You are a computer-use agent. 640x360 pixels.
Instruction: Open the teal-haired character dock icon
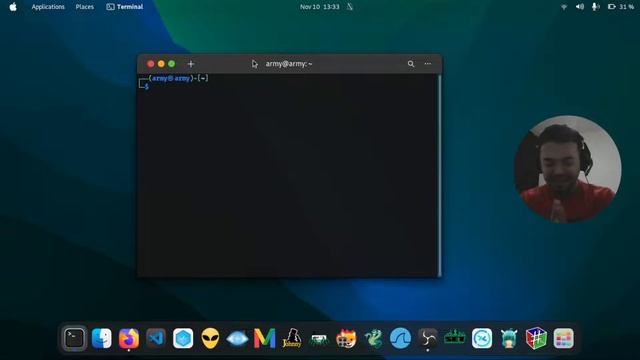[509, 338]
